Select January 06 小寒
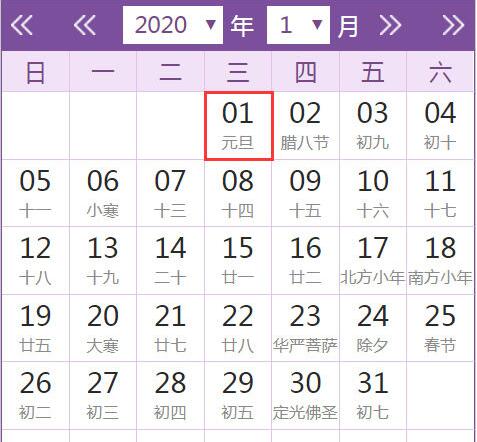The image size is (477, 442). pyautogui.click(x=103, y=194)
